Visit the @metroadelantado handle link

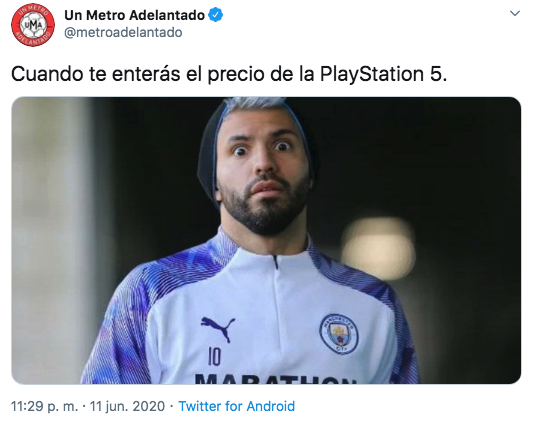click(x=123, y=33)
